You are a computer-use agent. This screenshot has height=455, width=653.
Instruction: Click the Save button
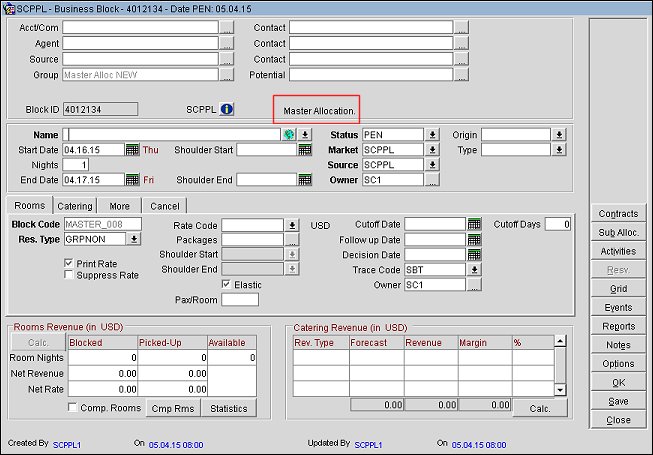(618, 401)
